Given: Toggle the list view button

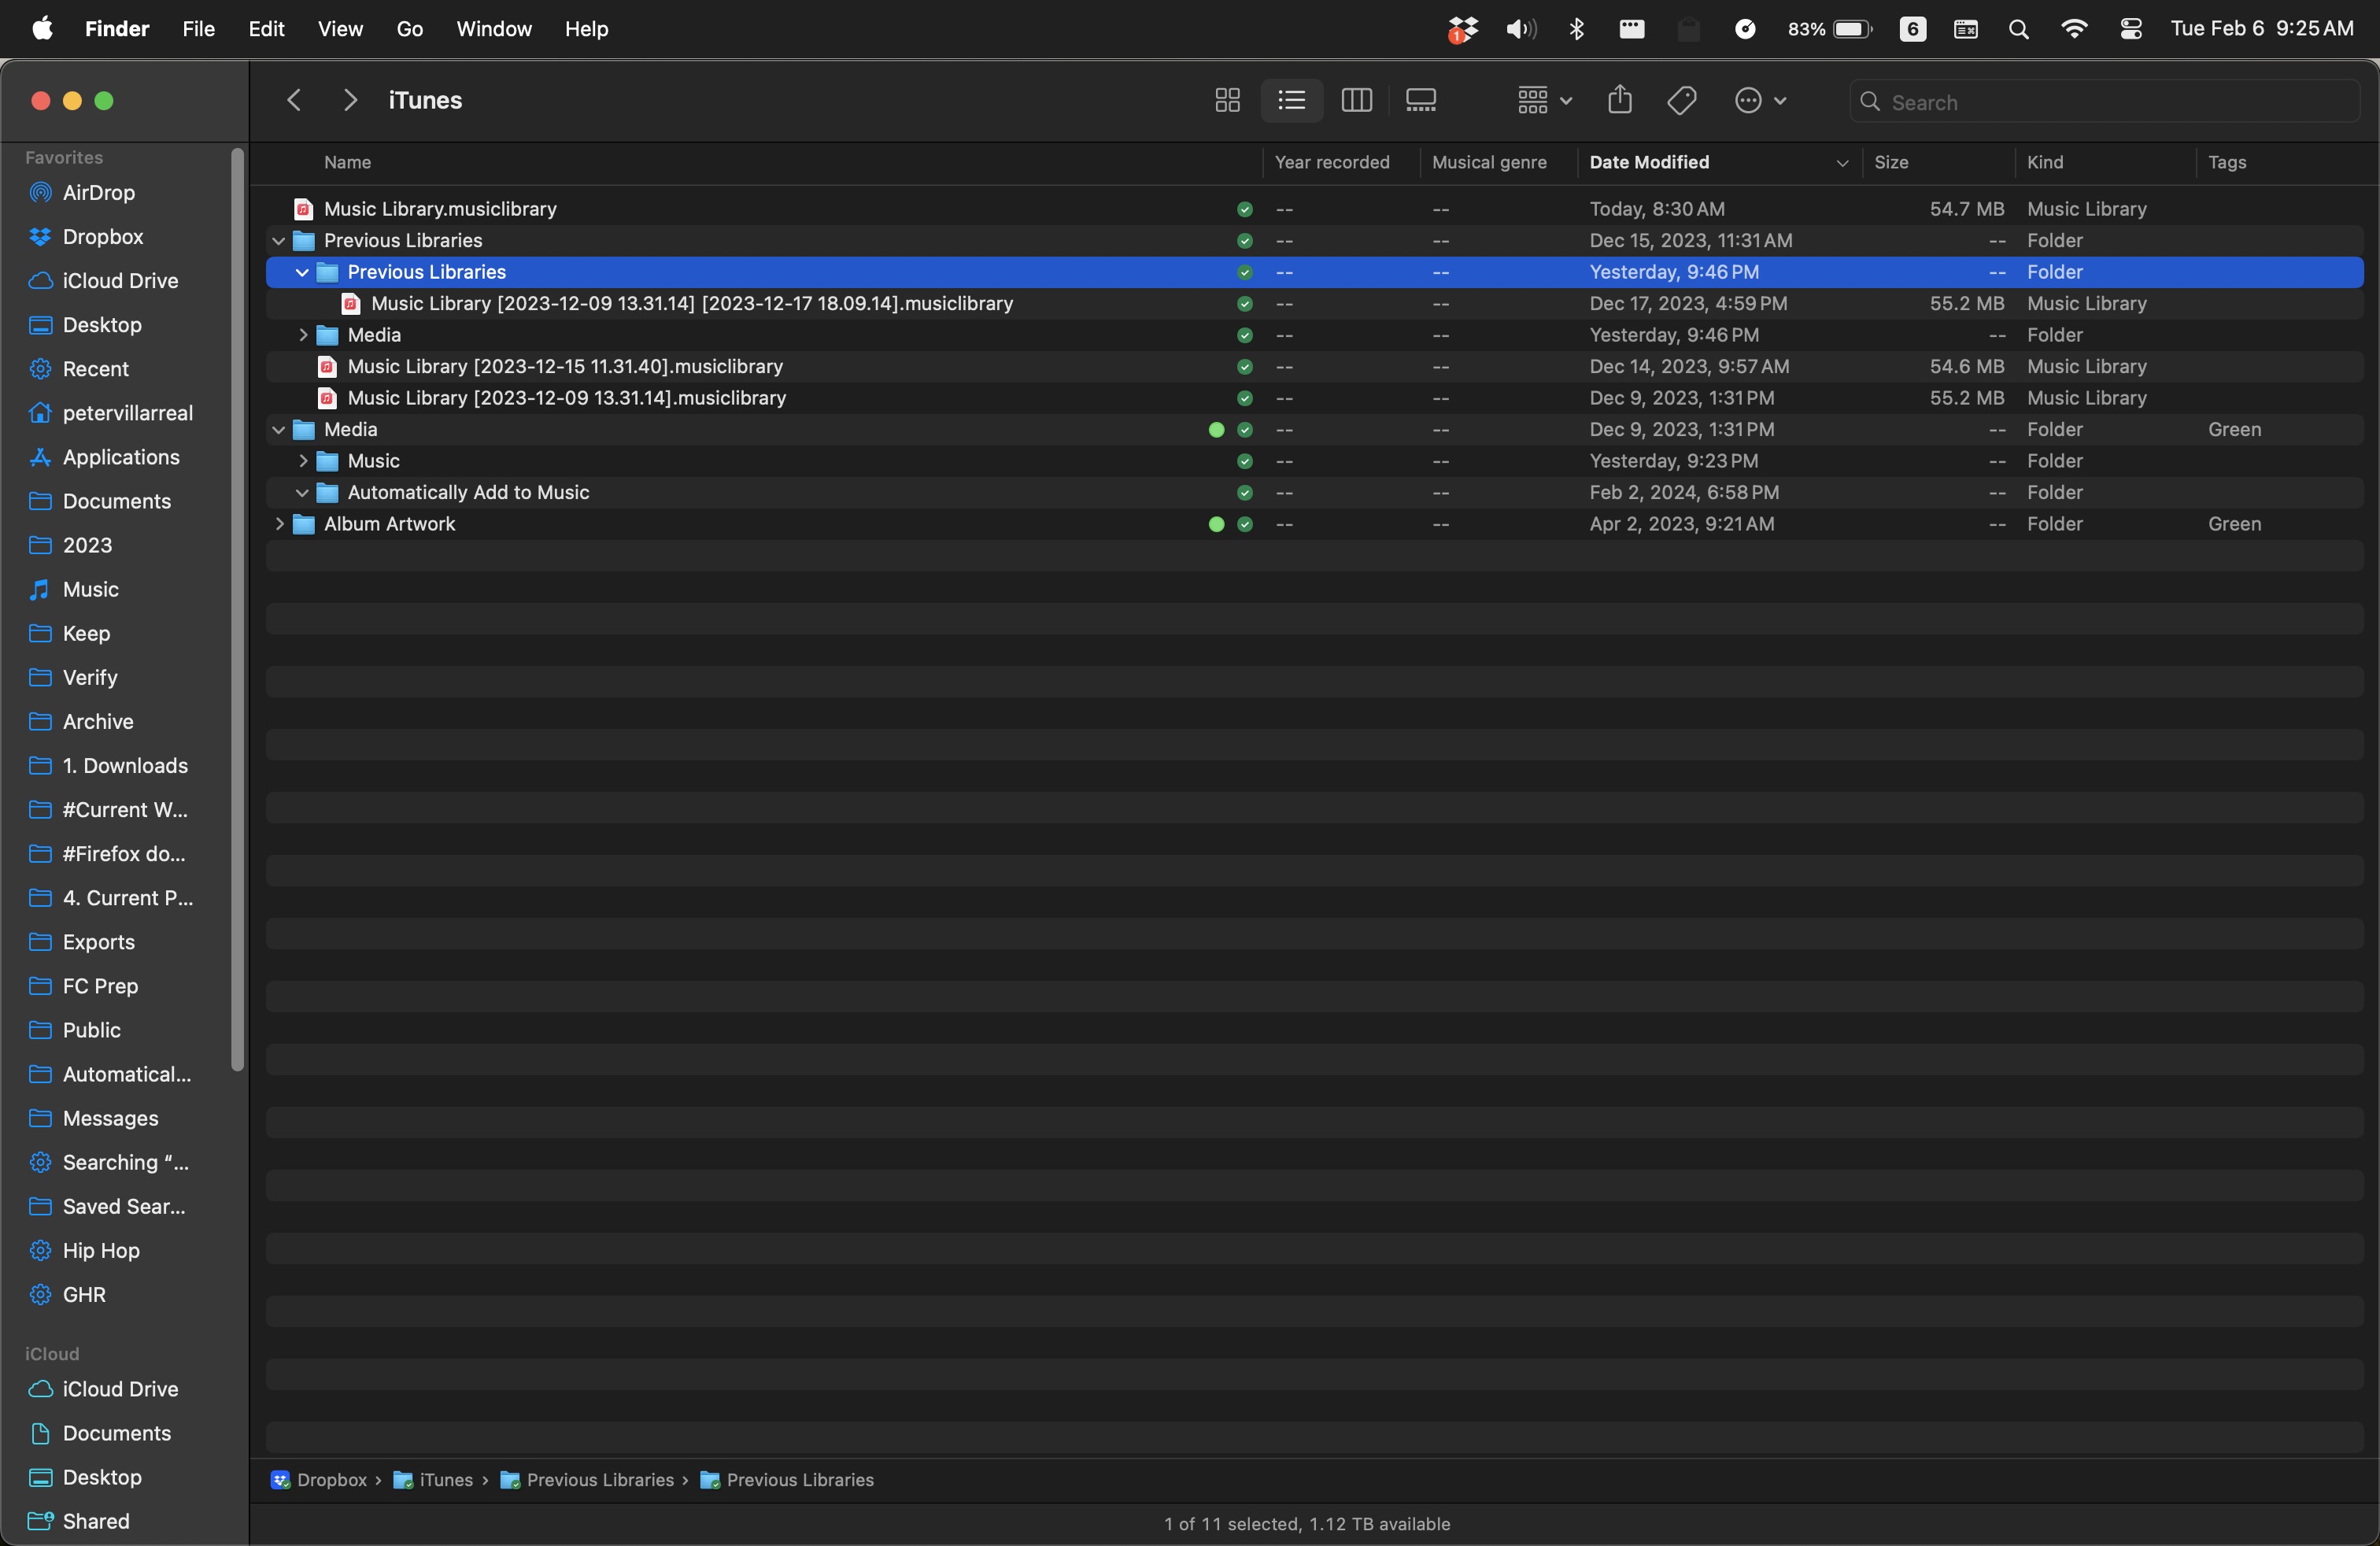Looking at the screenshot, I should click(x=1291, y=101).
